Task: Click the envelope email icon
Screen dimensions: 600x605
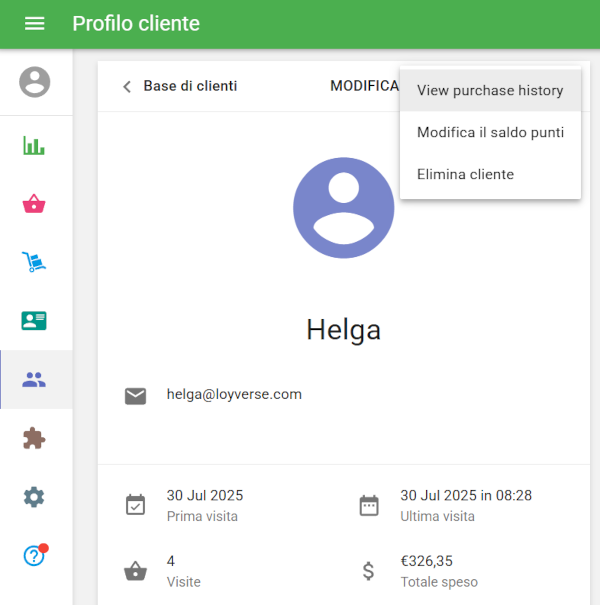Action: tap(135, 396)
